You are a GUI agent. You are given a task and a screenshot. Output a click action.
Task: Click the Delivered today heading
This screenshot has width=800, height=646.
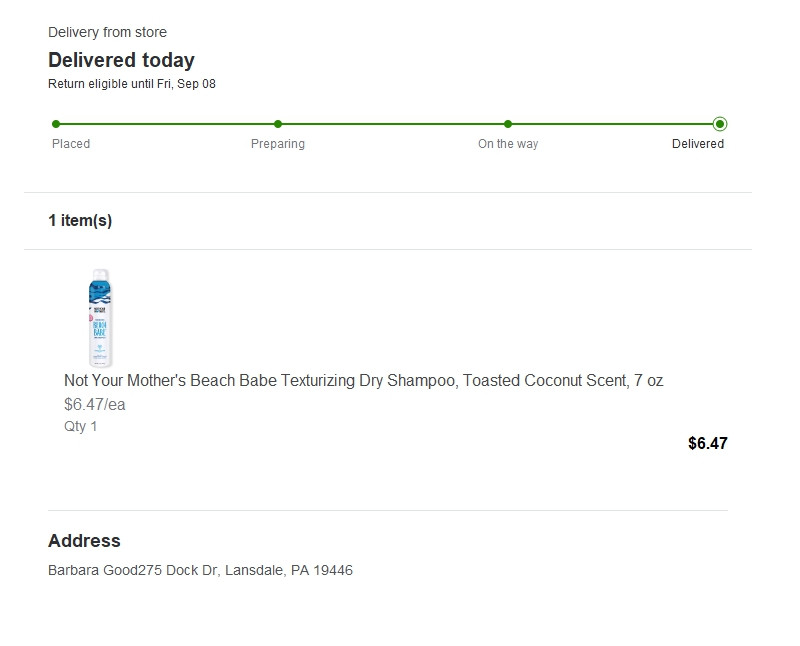click(121, 60)
